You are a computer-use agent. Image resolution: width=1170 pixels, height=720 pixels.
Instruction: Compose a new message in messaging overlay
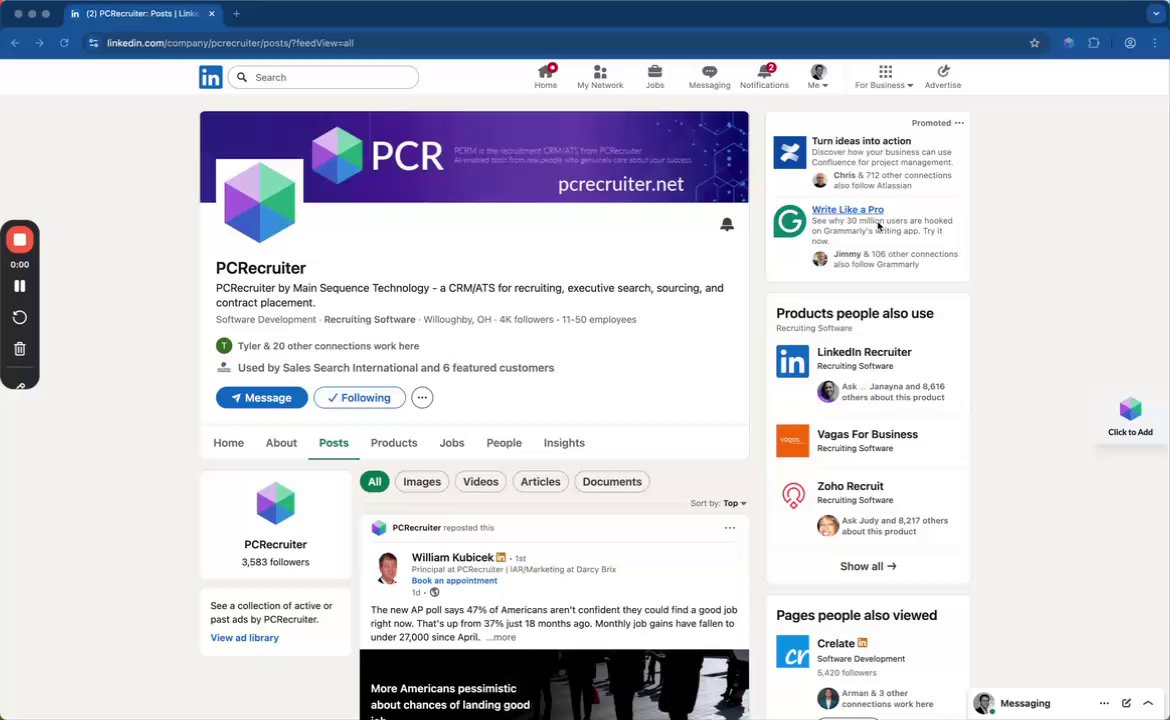tap(1127, 703)
